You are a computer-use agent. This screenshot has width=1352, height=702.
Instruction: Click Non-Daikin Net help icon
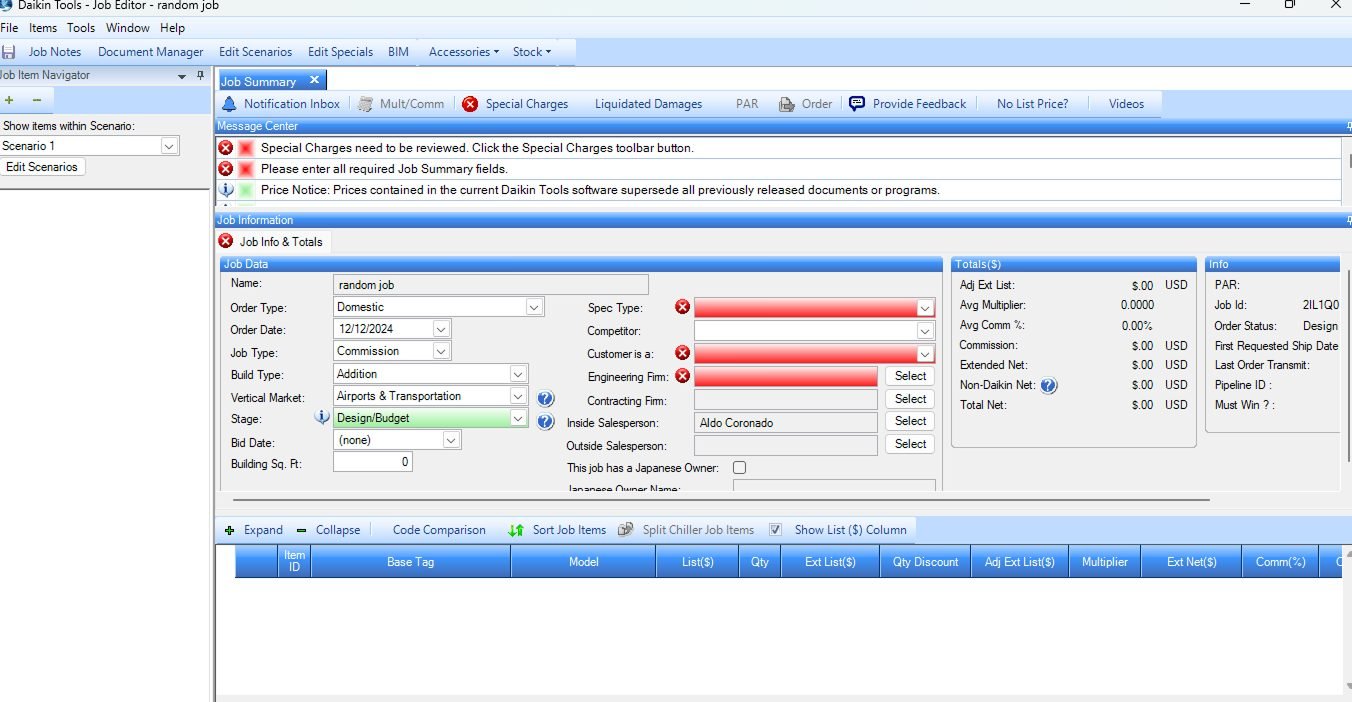coord(1049,385)
